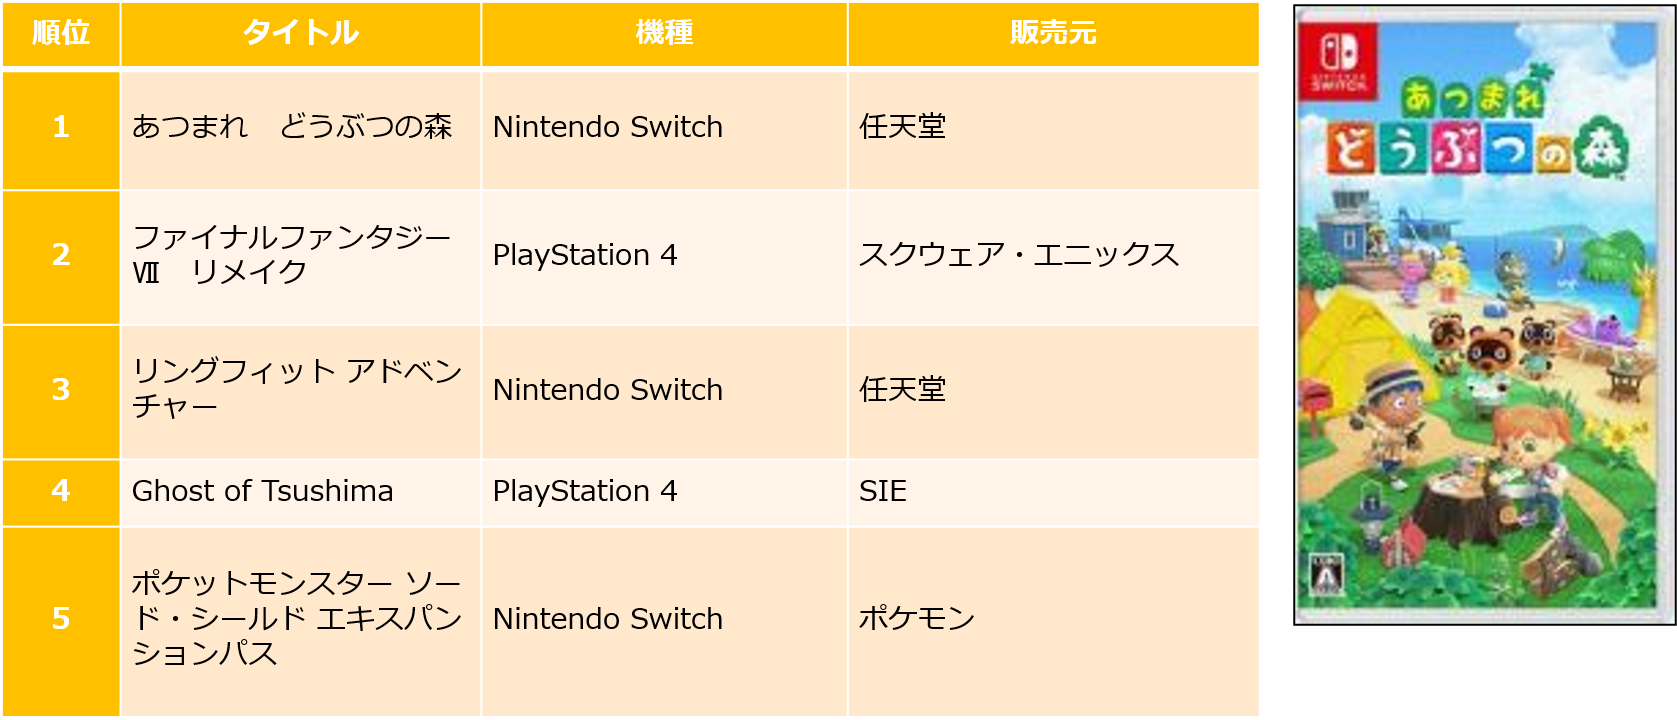This screenshot has height=720, width=1677.
Task: Click the Nintendo Switch logo on game cover
Action: coord(1338,59)
